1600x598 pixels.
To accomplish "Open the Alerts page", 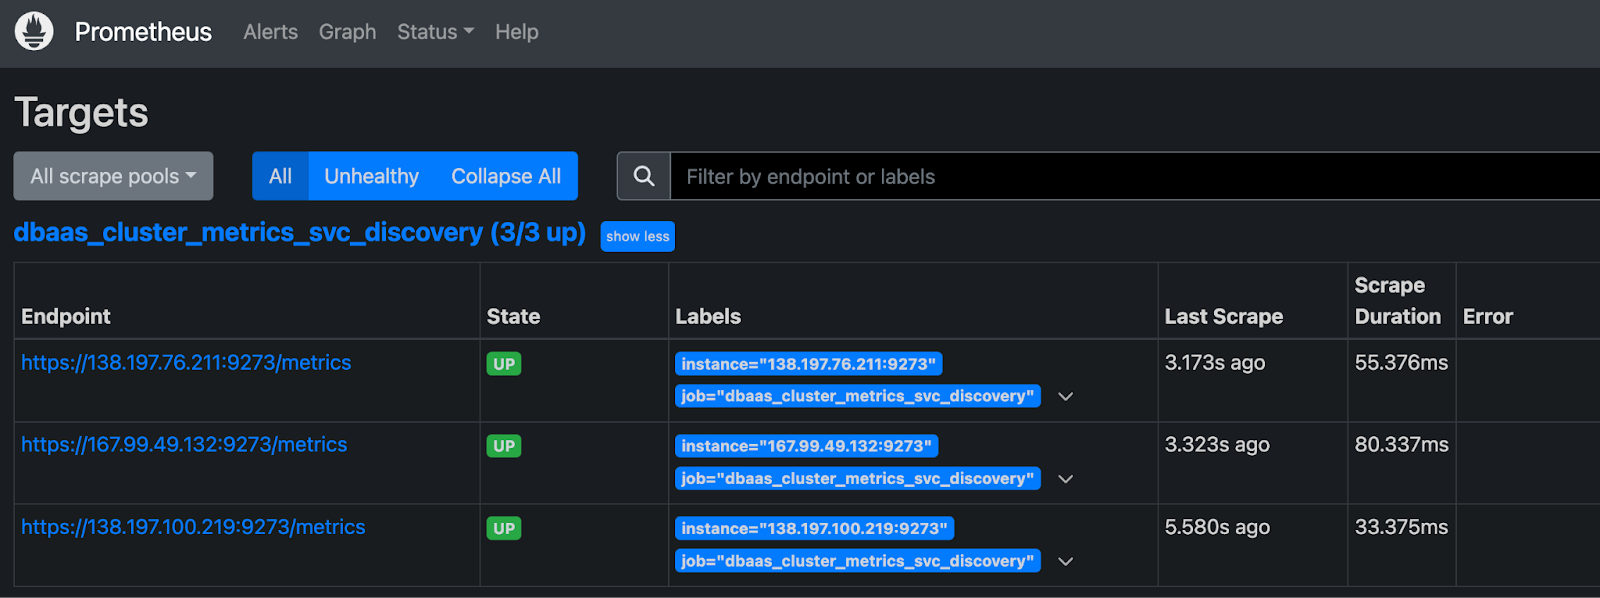I will (x=270, y=32).
